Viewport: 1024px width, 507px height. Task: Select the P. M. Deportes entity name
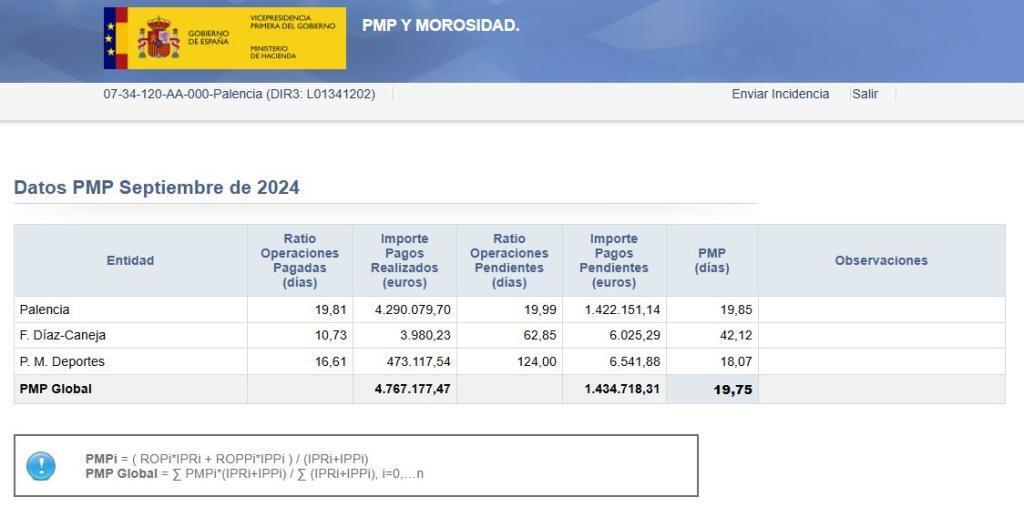62,362
